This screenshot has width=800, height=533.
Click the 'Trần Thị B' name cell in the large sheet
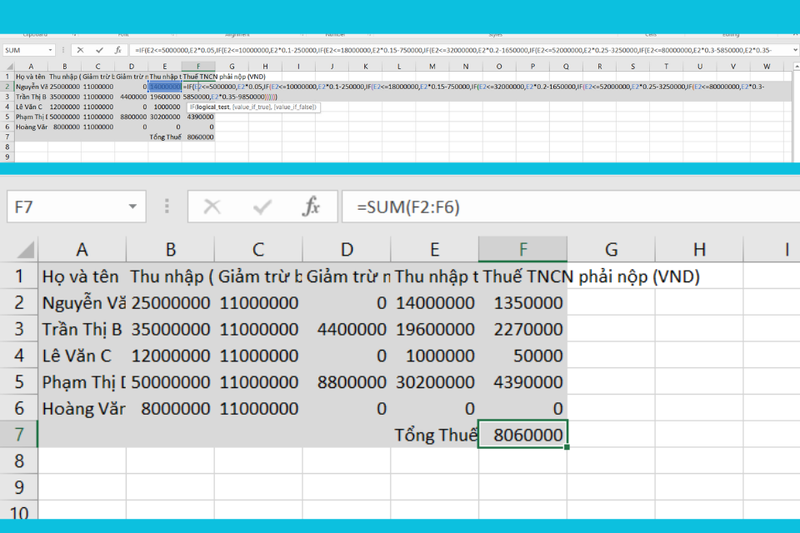82,329
